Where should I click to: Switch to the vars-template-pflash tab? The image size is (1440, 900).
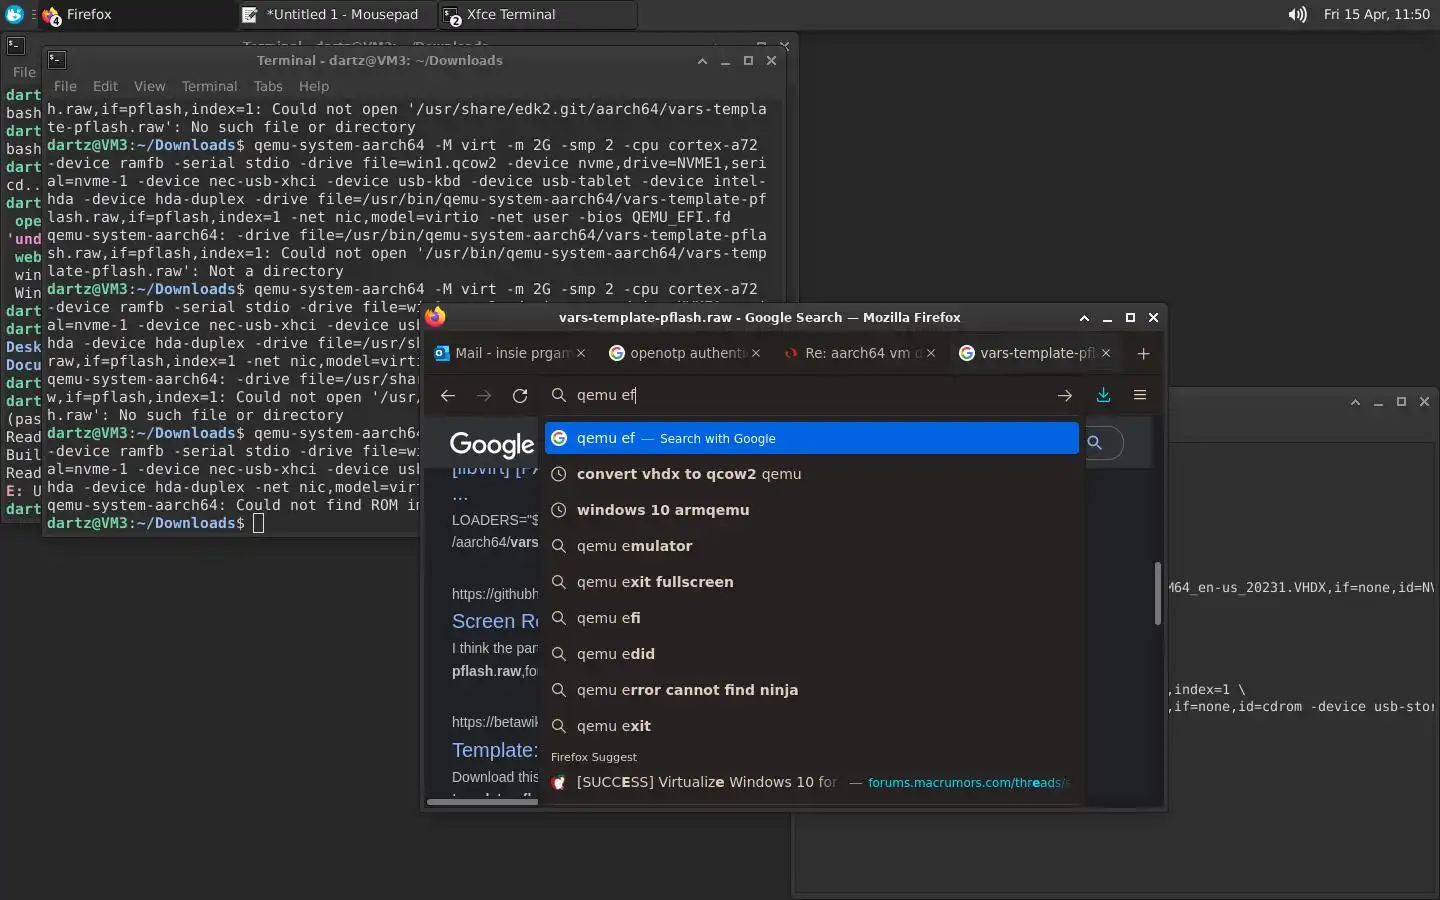coord(1035,353)
